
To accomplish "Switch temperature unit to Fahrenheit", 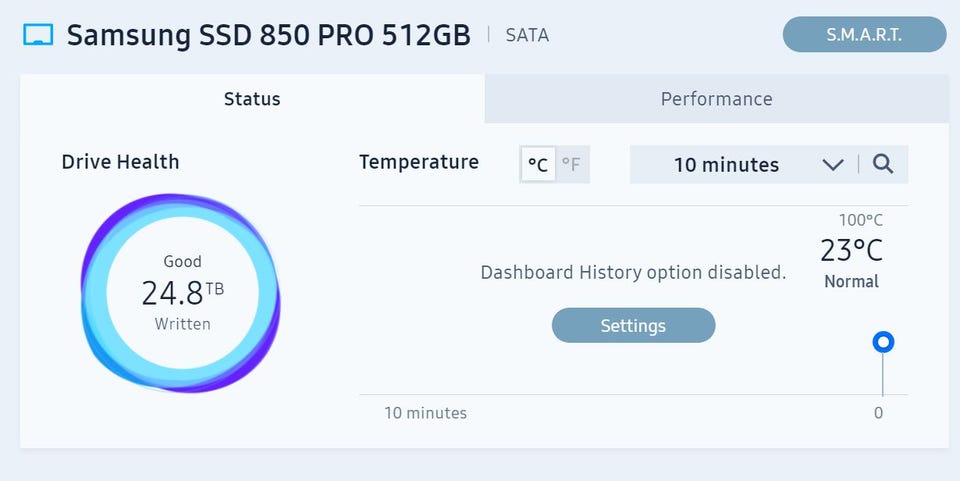I will coord(571,165).
